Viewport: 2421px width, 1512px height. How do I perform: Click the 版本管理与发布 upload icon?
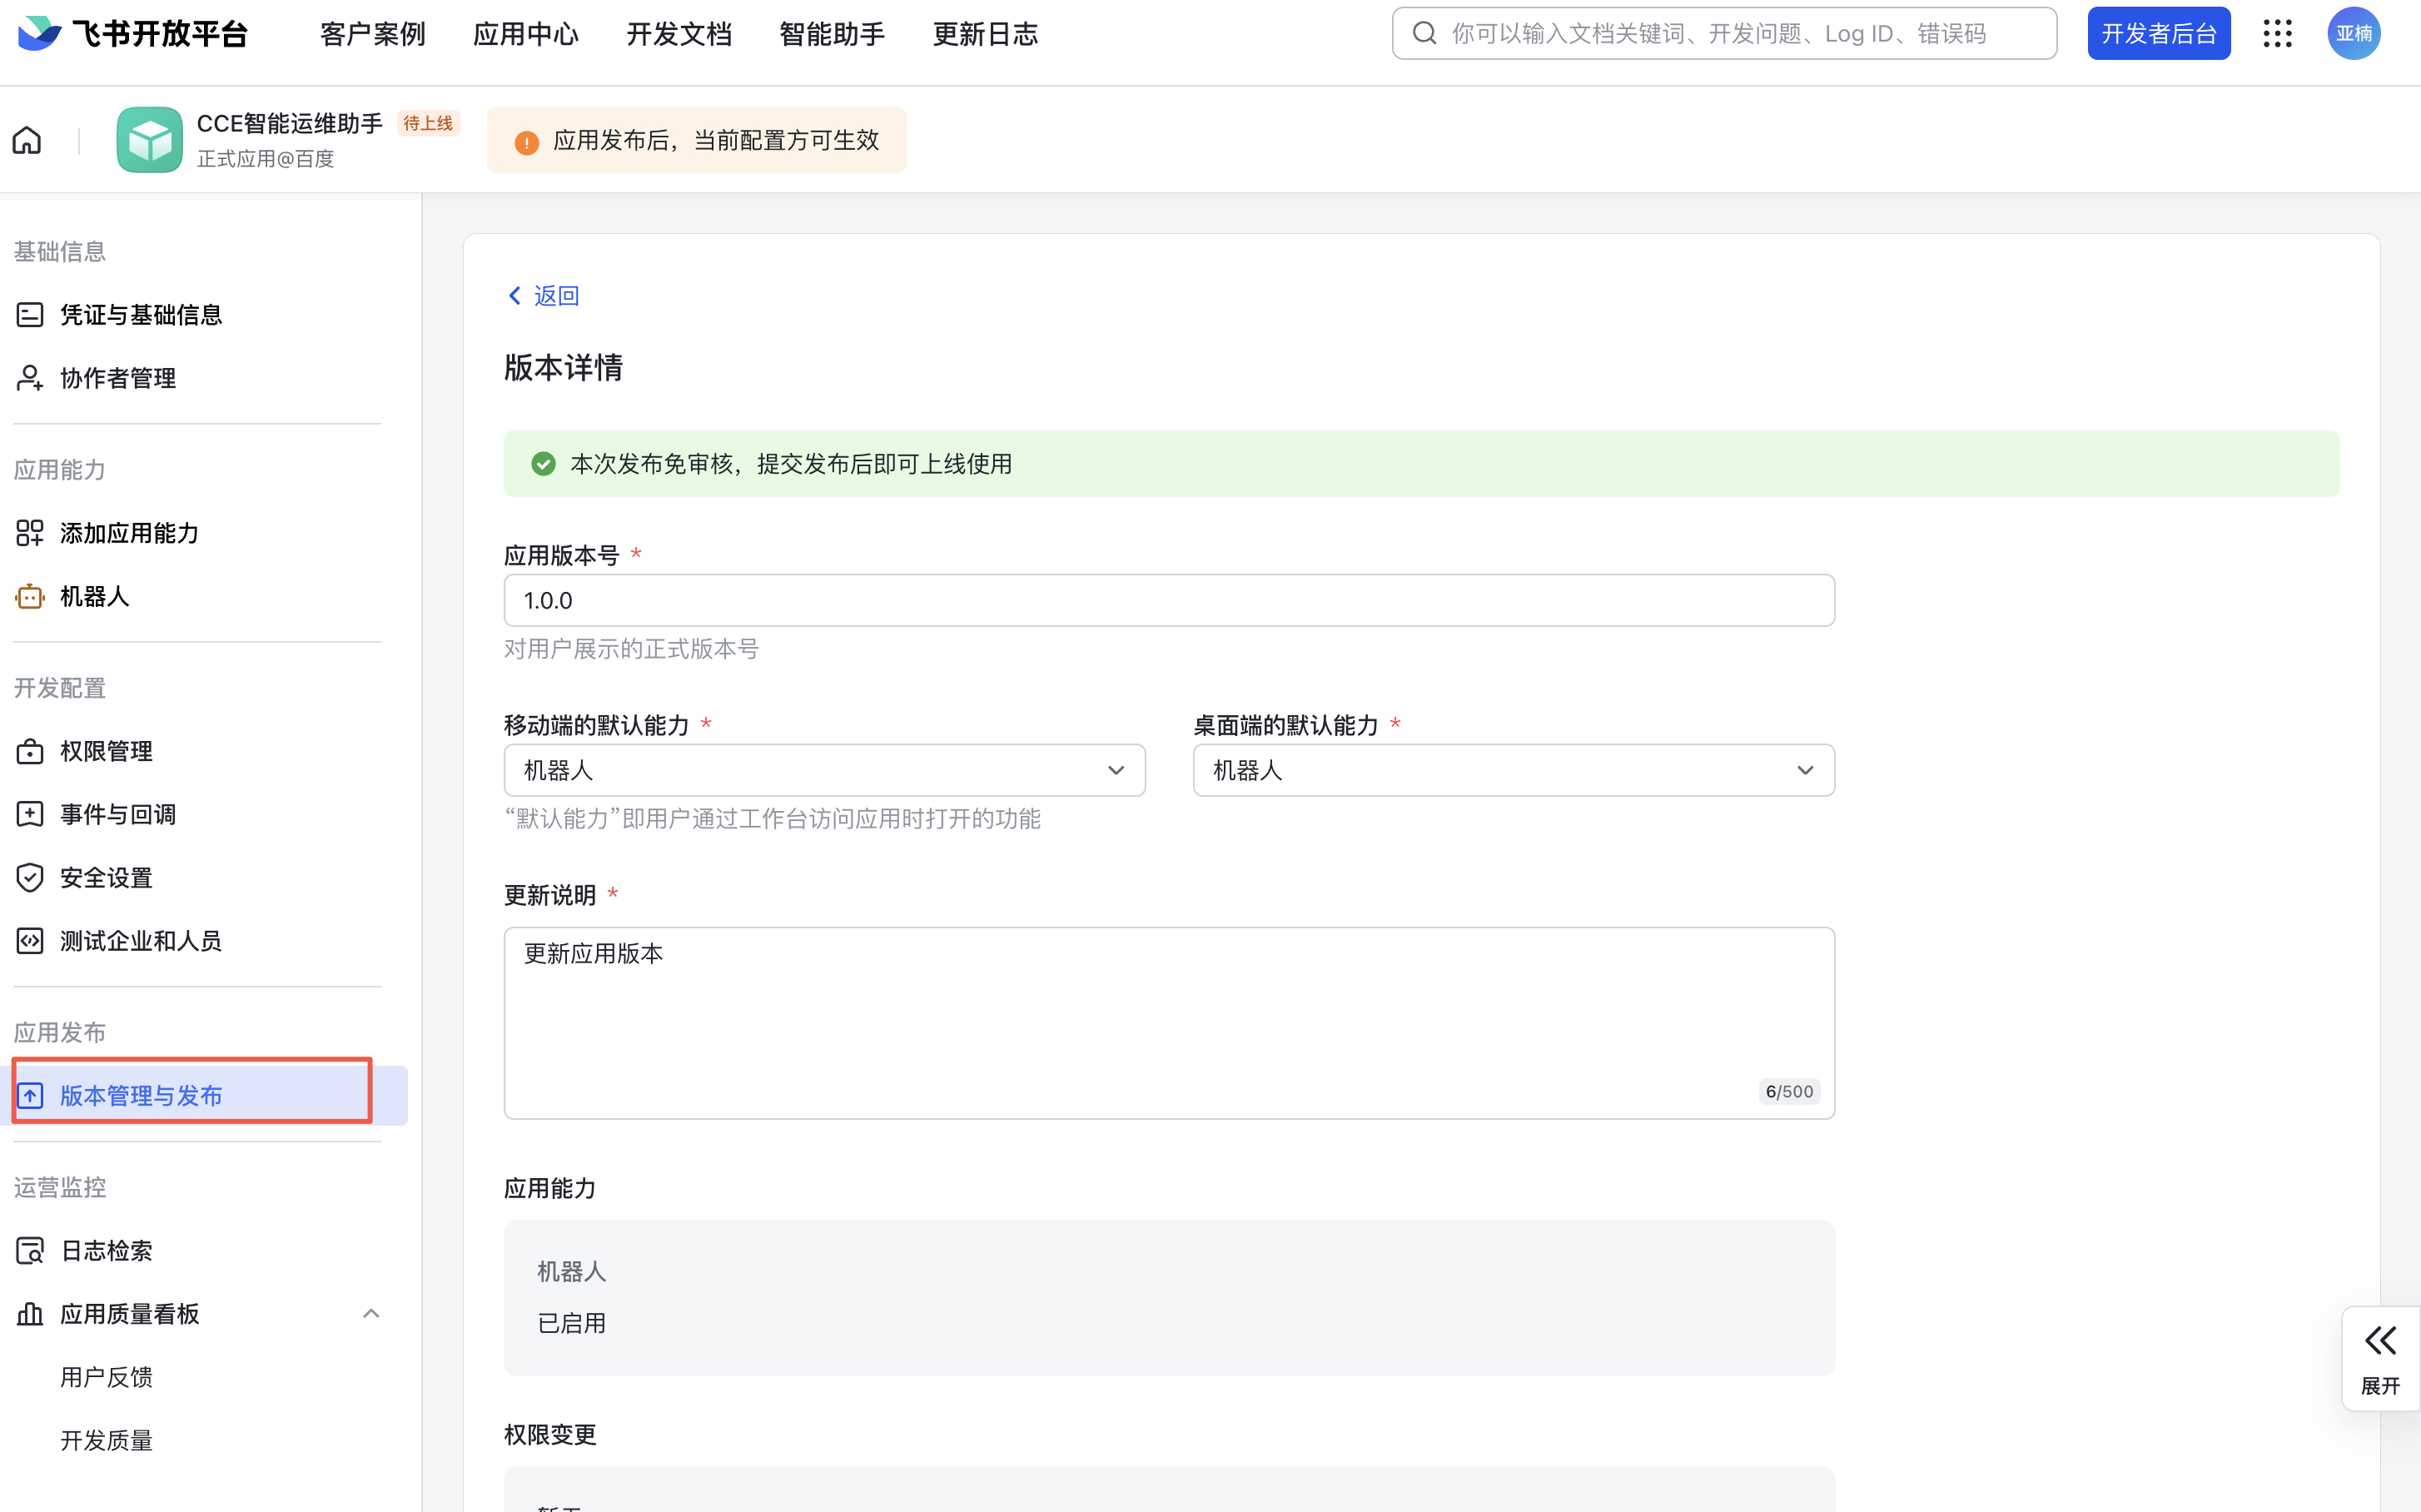[30, 1096]
